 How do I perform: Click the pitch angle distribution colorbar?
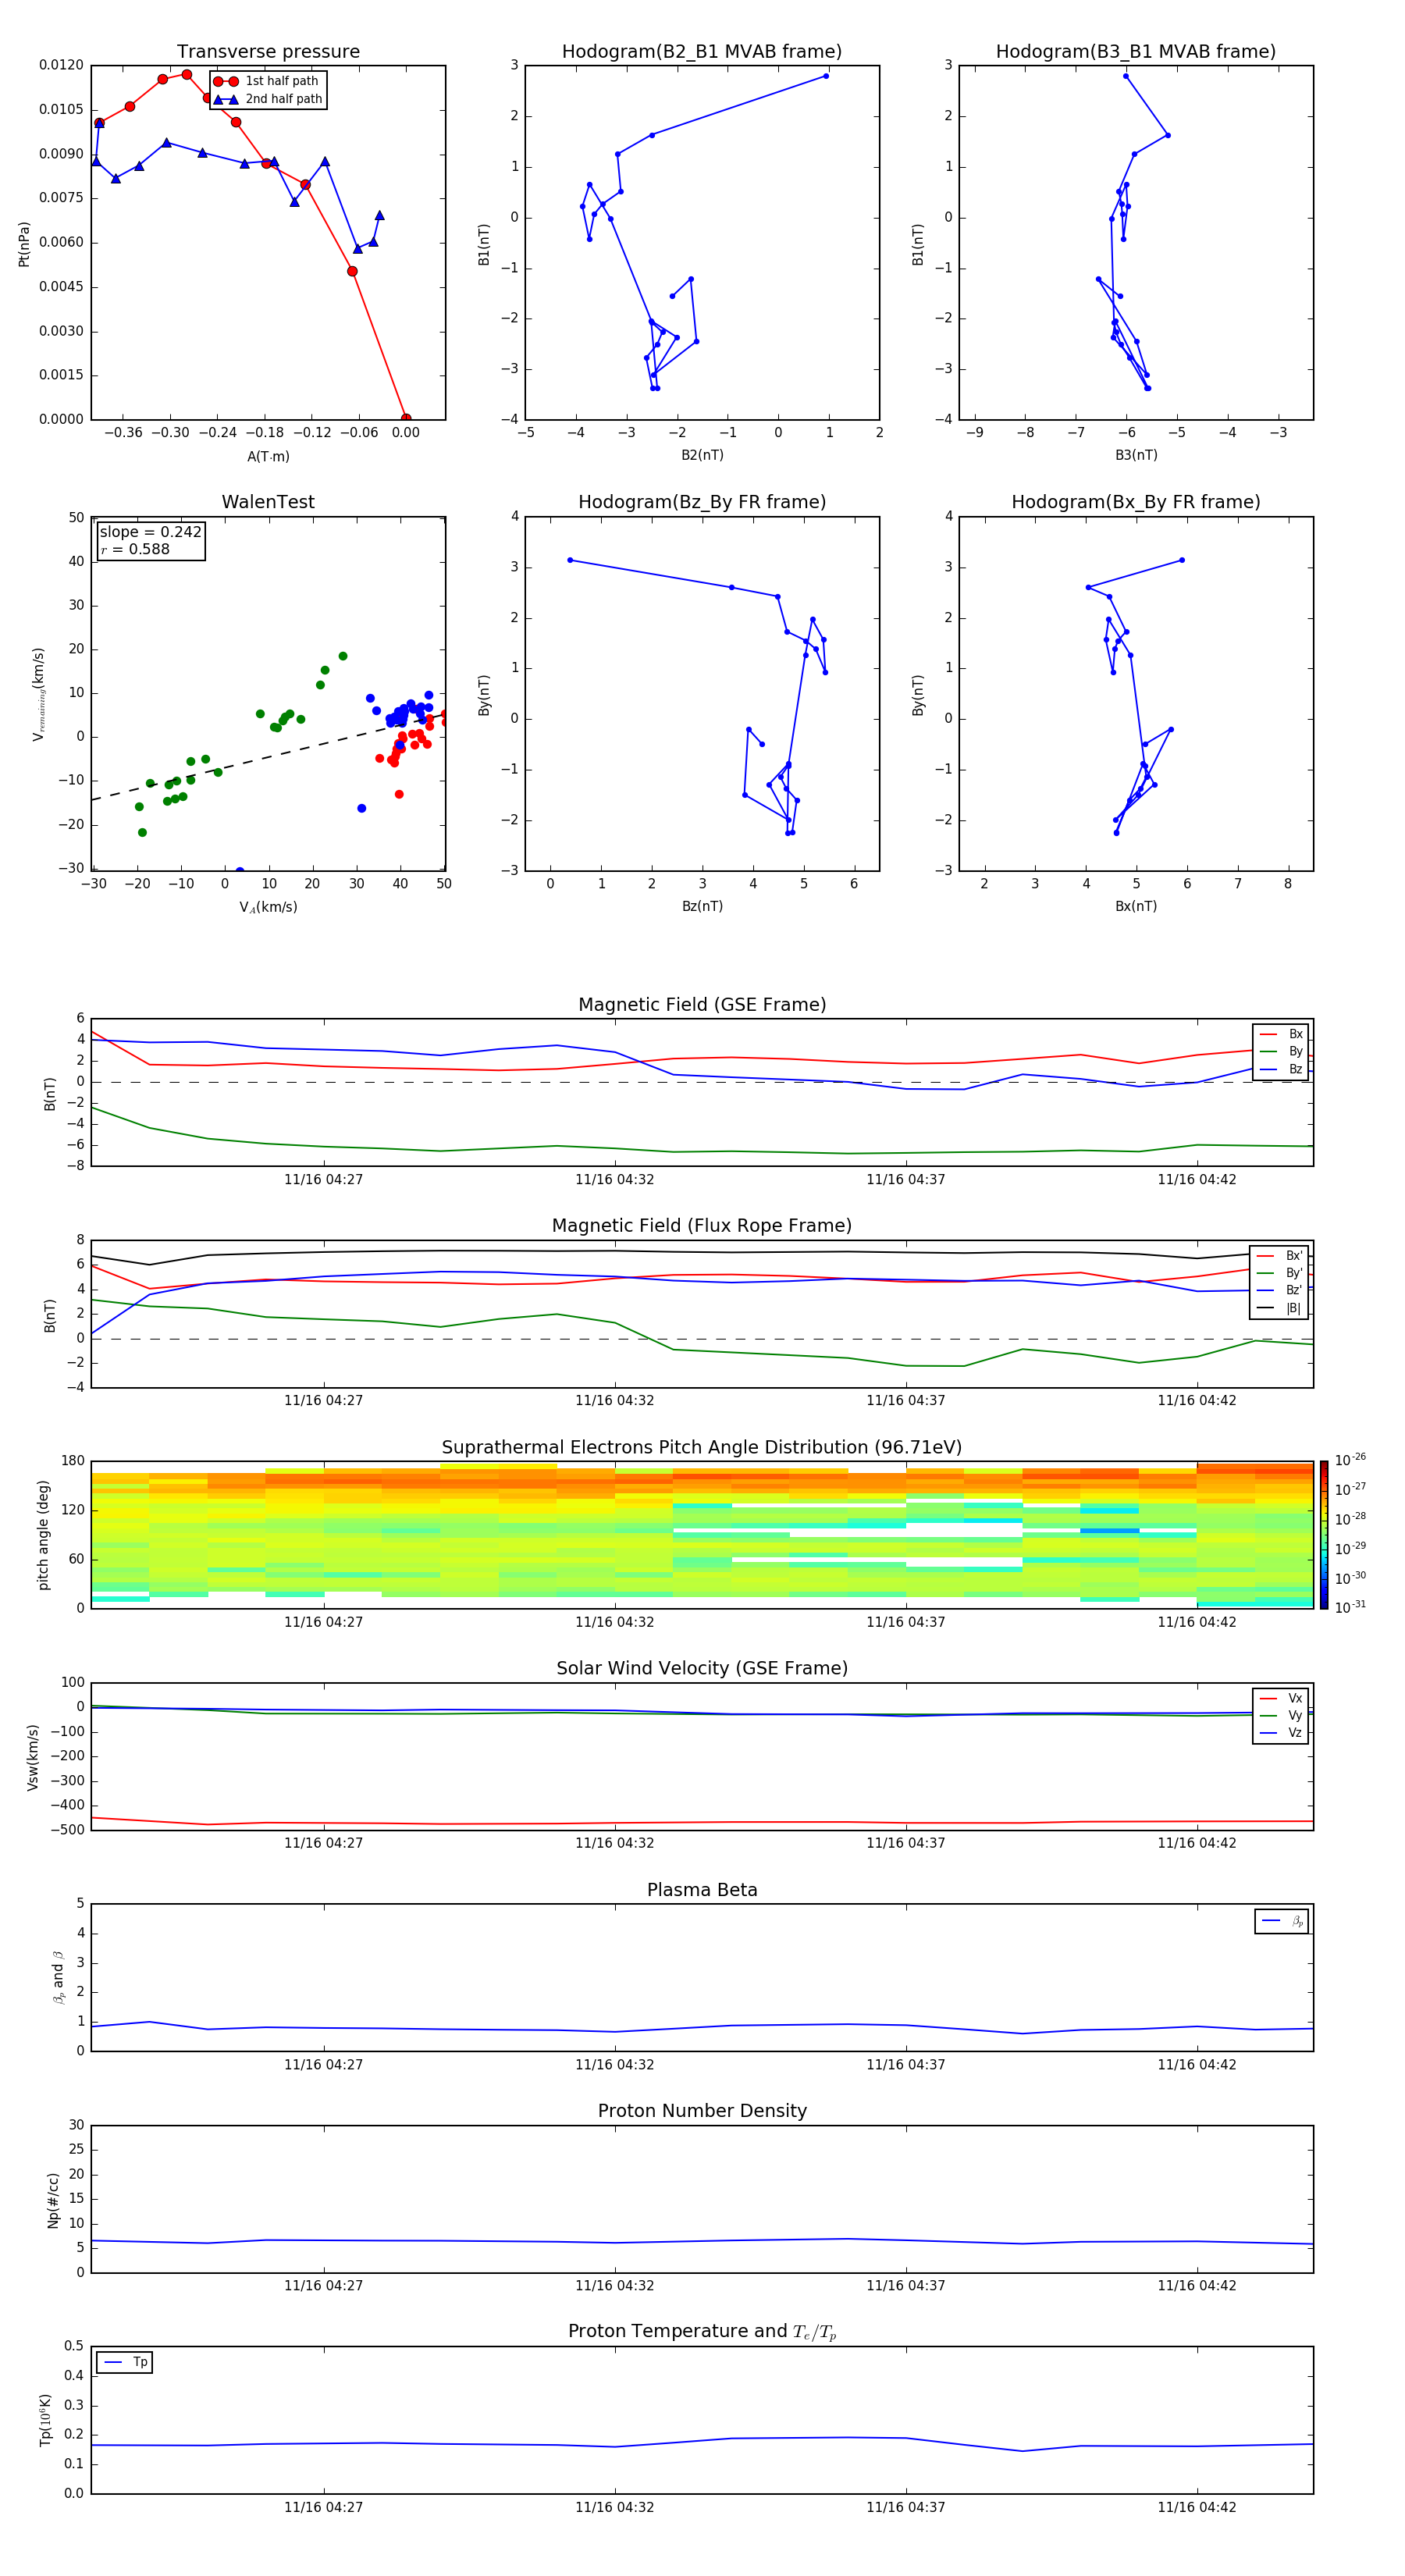point(1324,1534)
